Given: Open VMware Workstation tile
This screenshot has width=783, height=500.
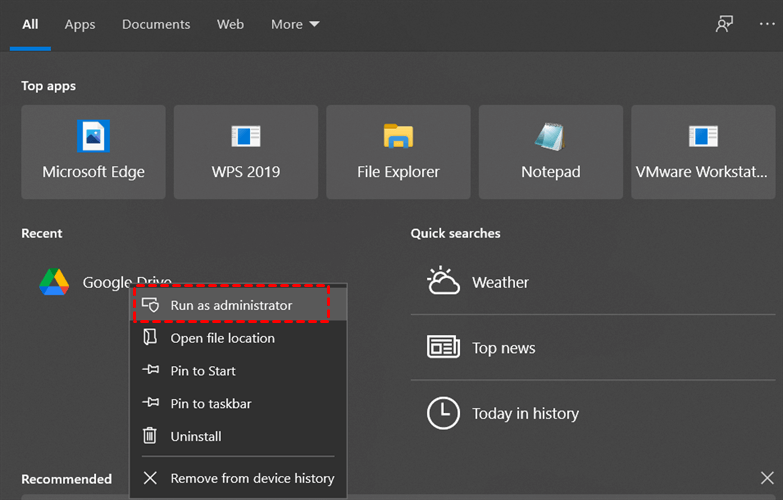Looking at the screenshot, I should pos(703,152).
